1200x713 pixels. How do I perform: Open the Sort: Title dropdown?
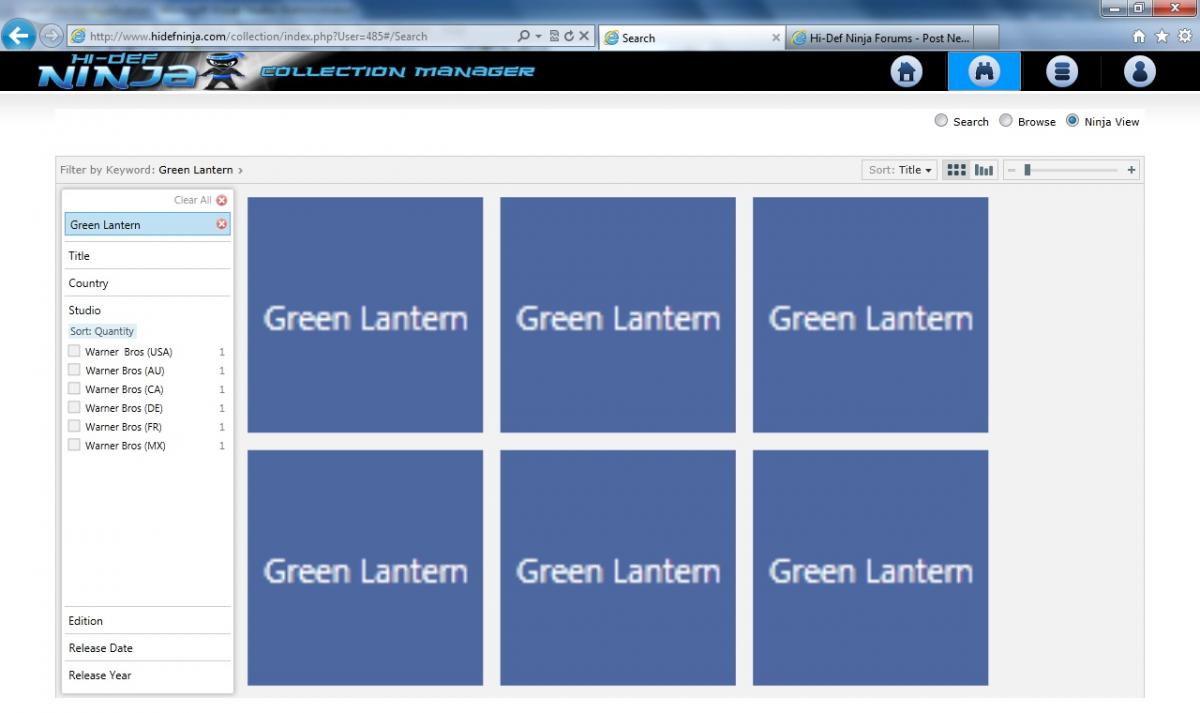900,170
